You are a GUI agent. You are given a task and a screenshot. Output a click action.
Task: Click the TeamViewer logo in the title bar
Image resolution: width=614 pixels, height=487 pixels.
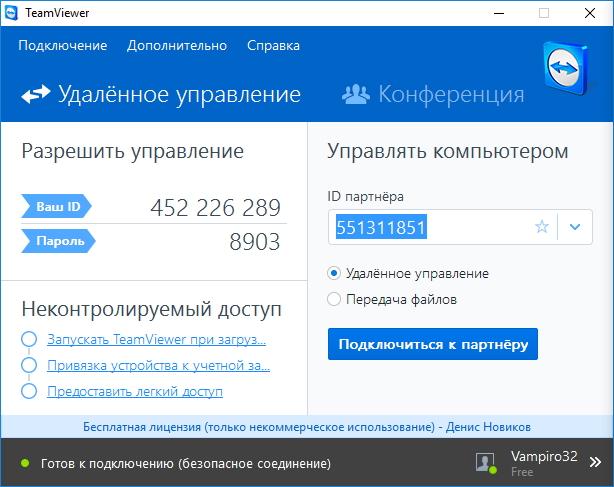point(11,13)
